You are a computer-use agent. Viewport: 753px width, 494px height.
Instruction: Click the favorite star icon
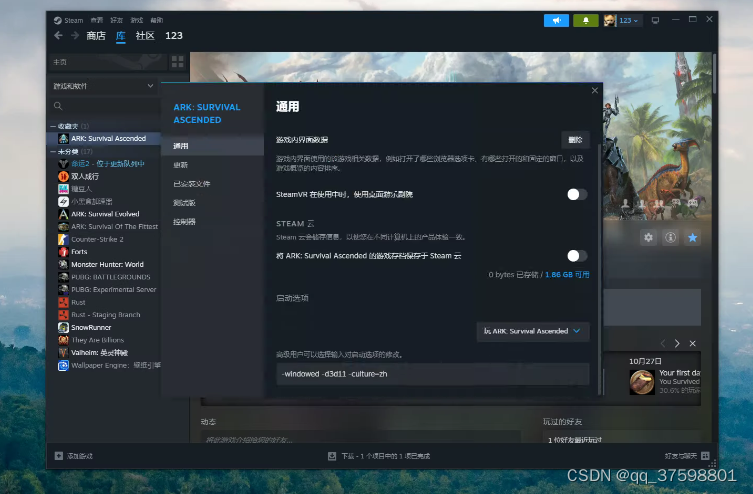pyautogui.click(x=692, y=237)
